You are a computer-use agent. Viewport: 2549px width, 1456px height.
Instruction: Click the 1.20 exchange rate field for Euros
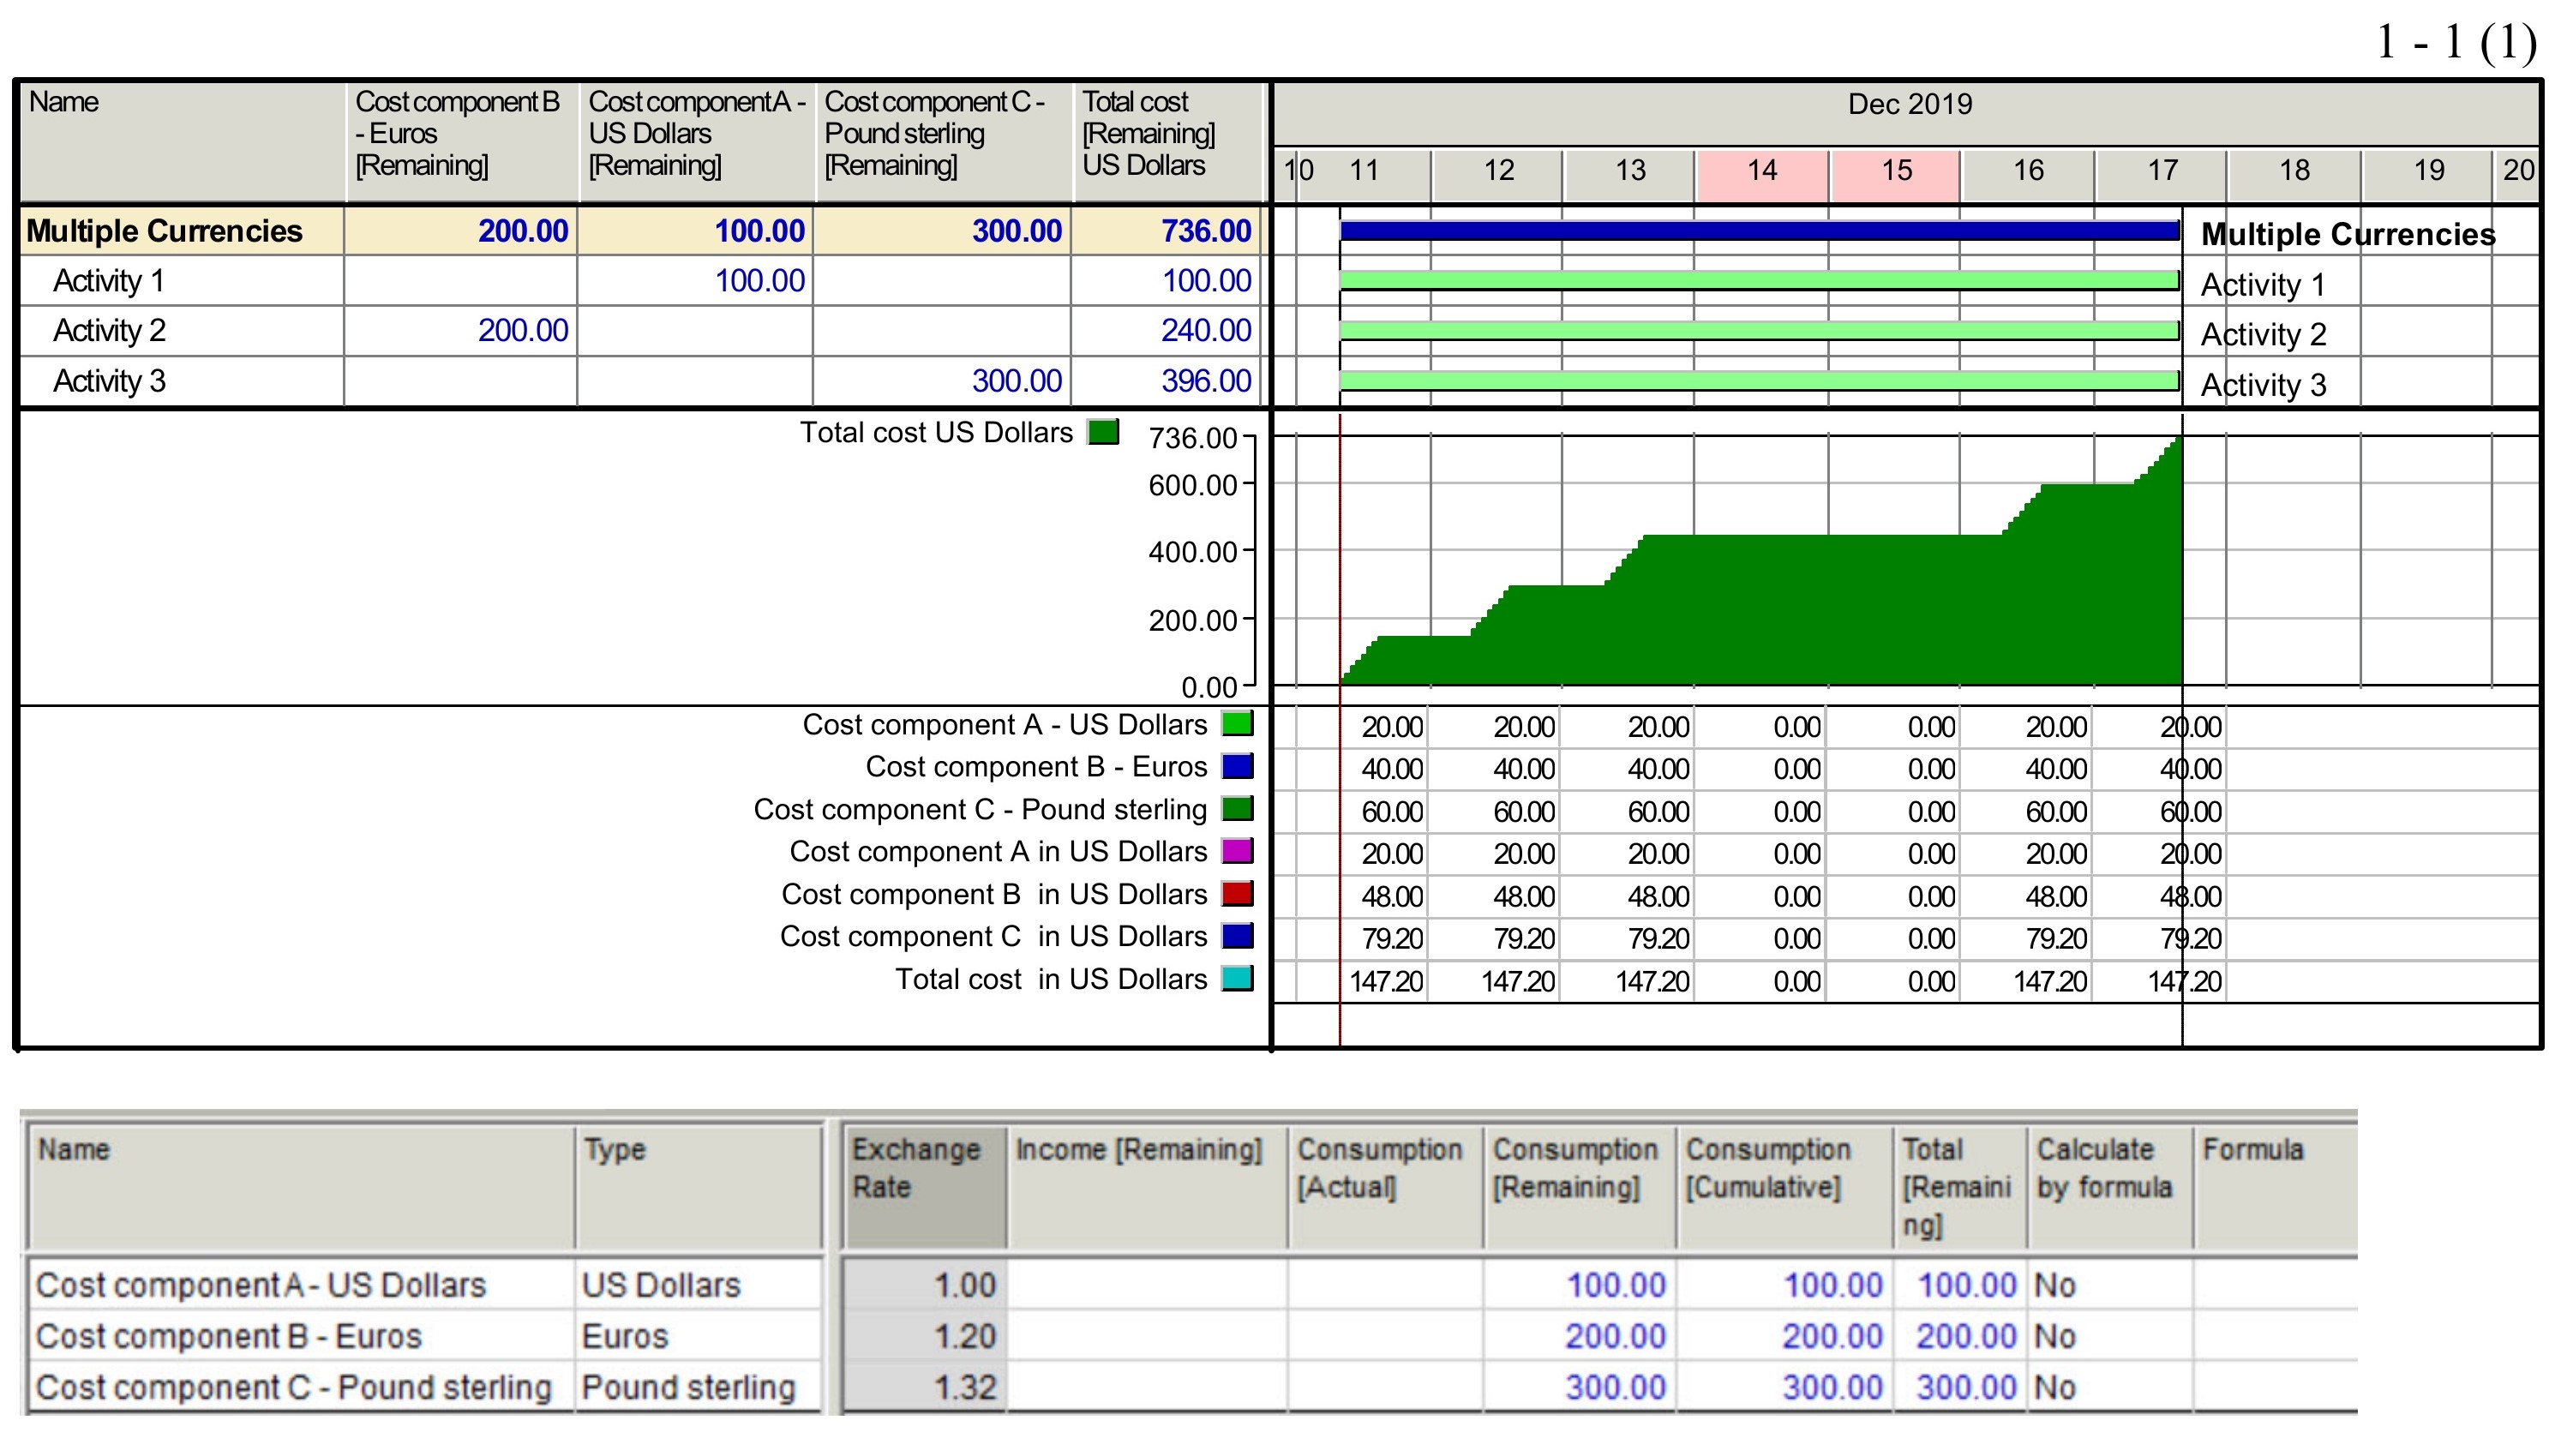coord(924,1336)
